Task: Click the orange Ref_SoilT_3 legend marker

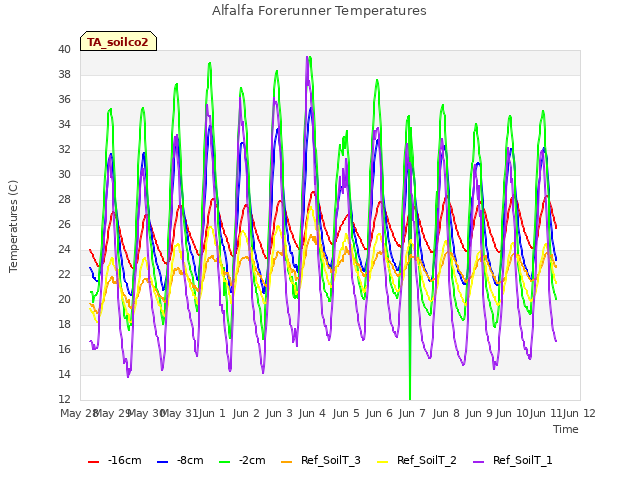Action: point(287,462)
